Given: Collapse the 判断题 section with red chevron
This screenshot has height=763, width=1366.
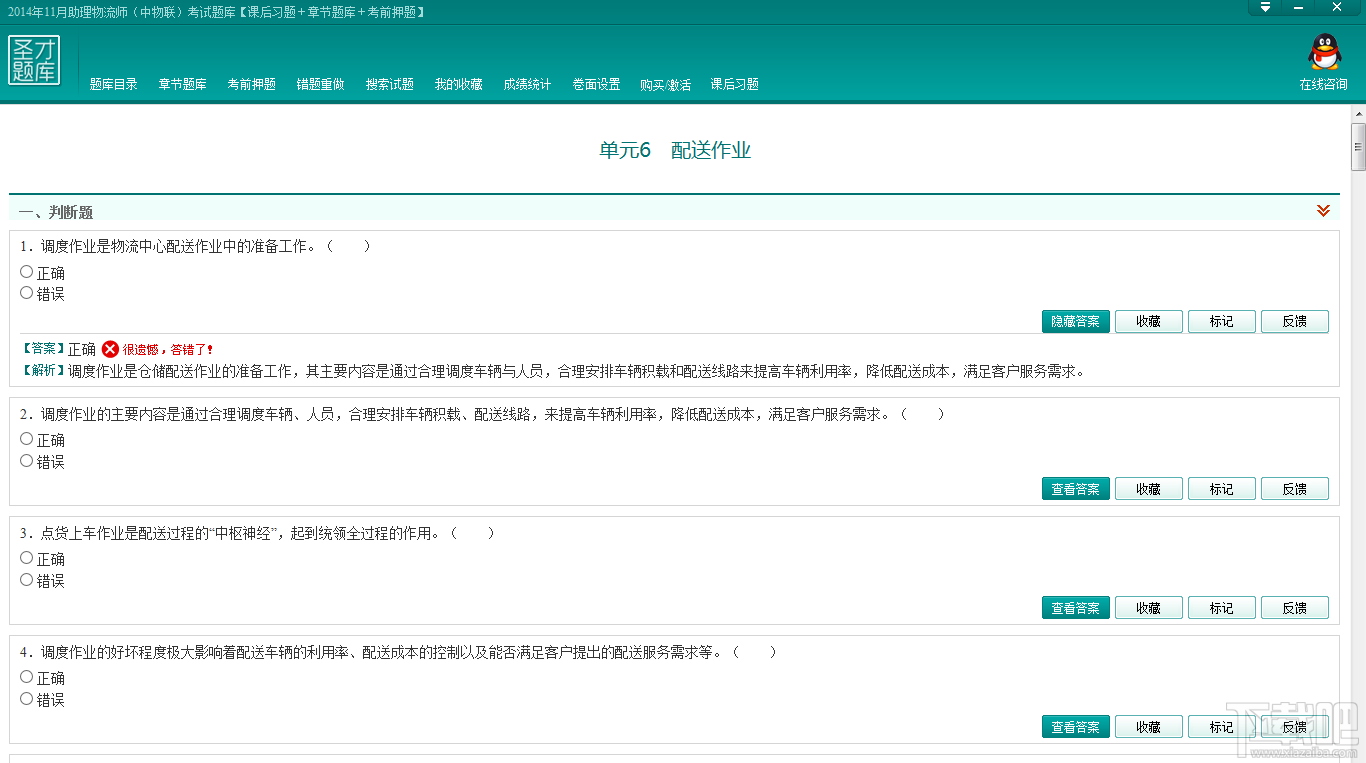Looking at the screenshot, I should [1323, 210].
